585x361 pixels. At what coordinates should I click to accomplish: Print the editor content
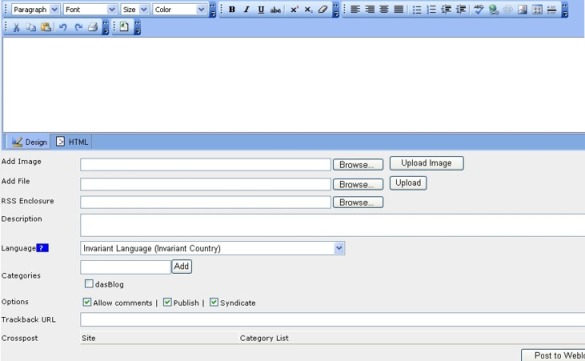tap(93, 27)
